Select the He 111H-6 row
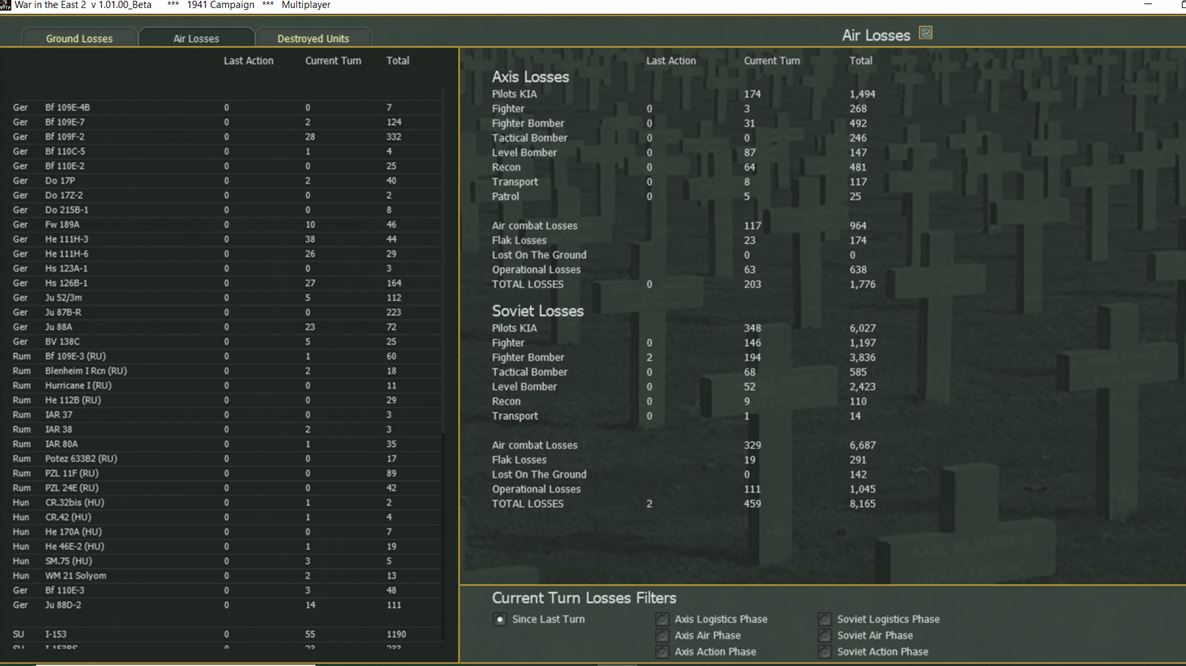 click(x=225, y=254)
